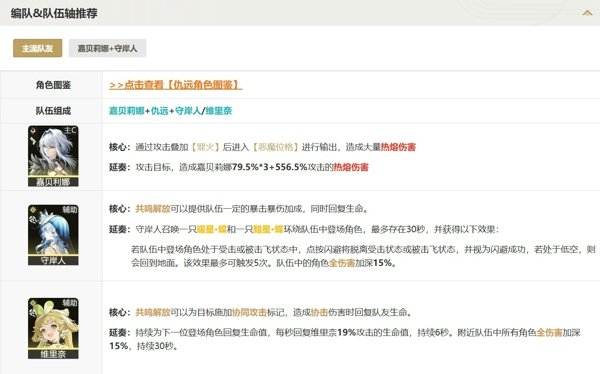This screenshot has width=600, height=374.
Task: Click the 【恶魔位格】 term text
Action: point(276,147)
